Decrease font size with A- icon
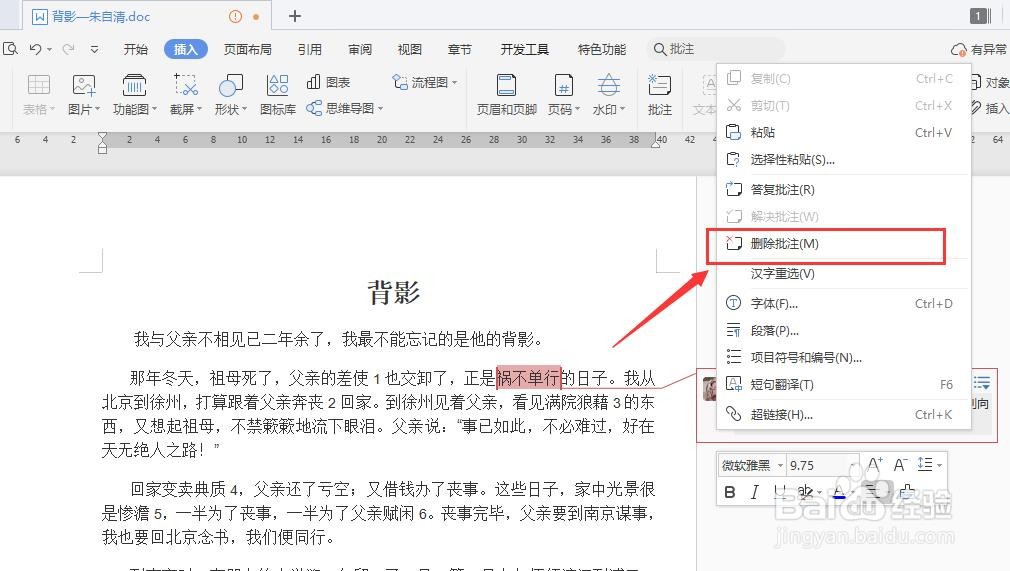The height and width of the screenshot is (571, 1010). [x=900, y=465]
